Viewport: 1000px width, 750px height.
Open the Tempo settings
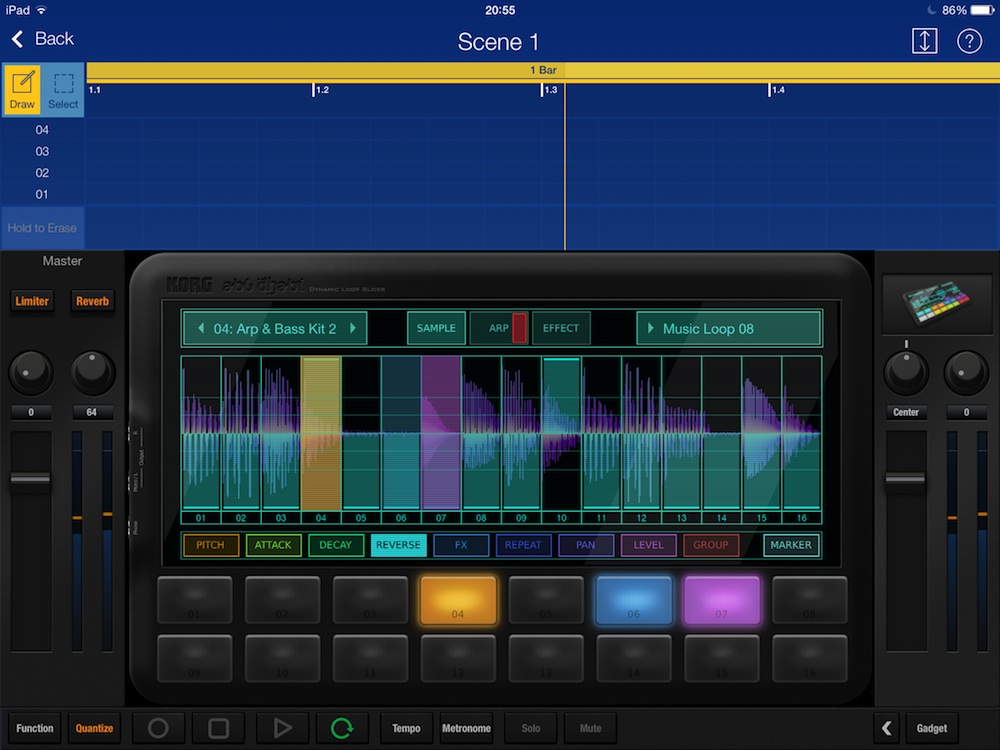click(x=406, y=728)
